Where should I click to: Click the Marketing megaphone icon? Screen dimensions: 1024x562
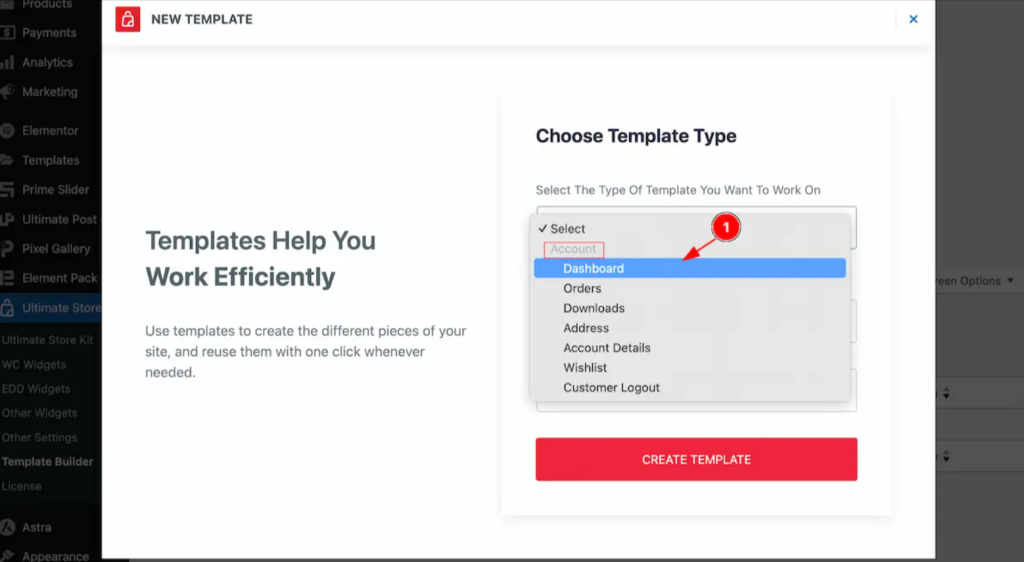tap(7, 92)
